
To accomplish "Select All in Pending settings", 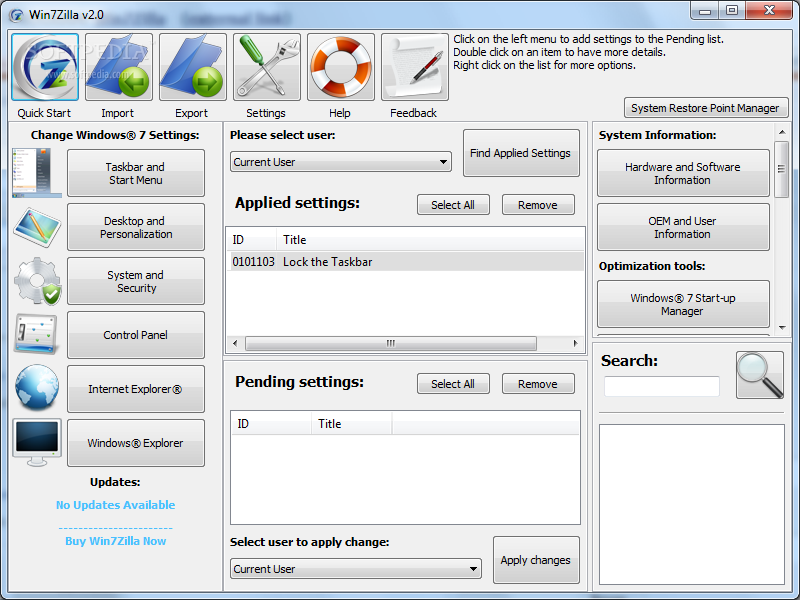I will click(x=453, y=384).
